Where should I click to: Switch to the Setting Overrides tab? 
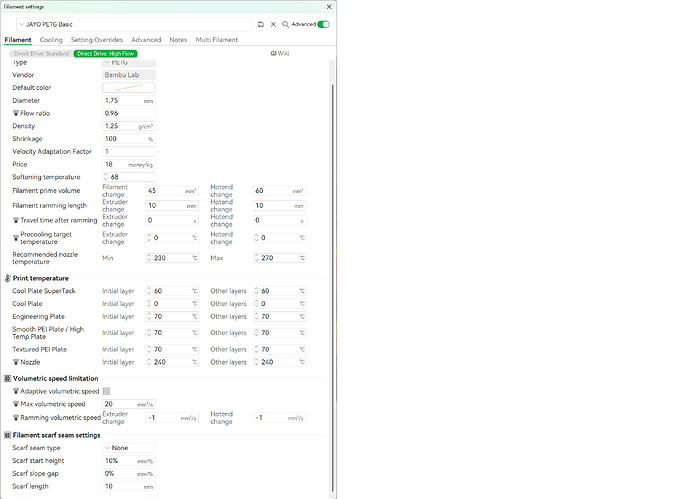tap(97, 40)
